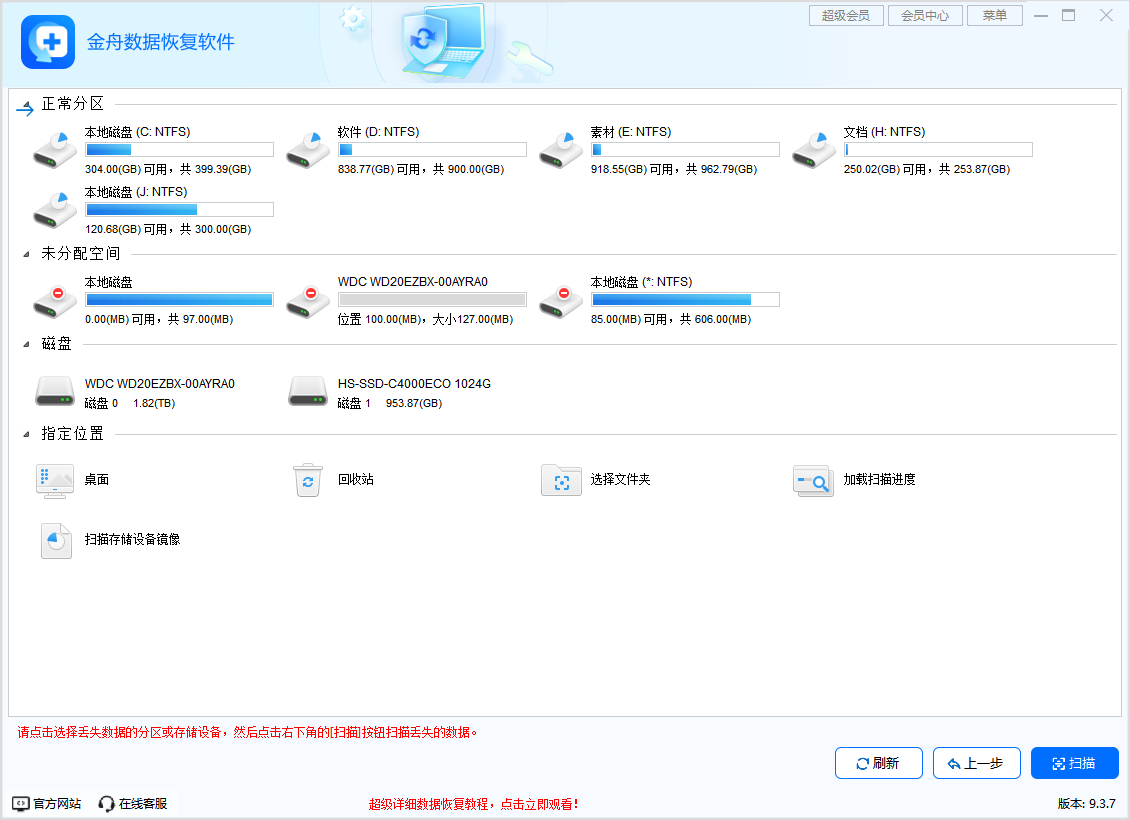Click the 在线客服 headset icon

point(106,803)
